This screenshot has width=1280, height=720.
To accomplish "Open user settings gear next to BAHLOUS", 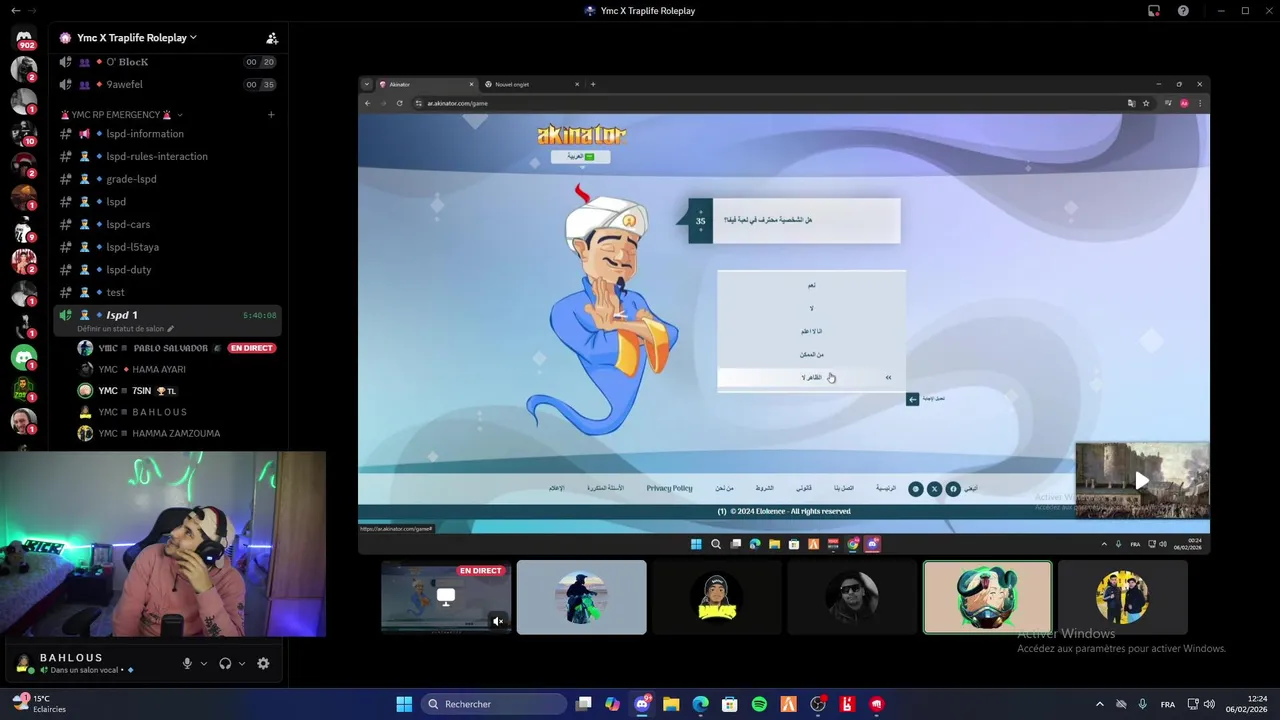I will click(x=263, y=663).
